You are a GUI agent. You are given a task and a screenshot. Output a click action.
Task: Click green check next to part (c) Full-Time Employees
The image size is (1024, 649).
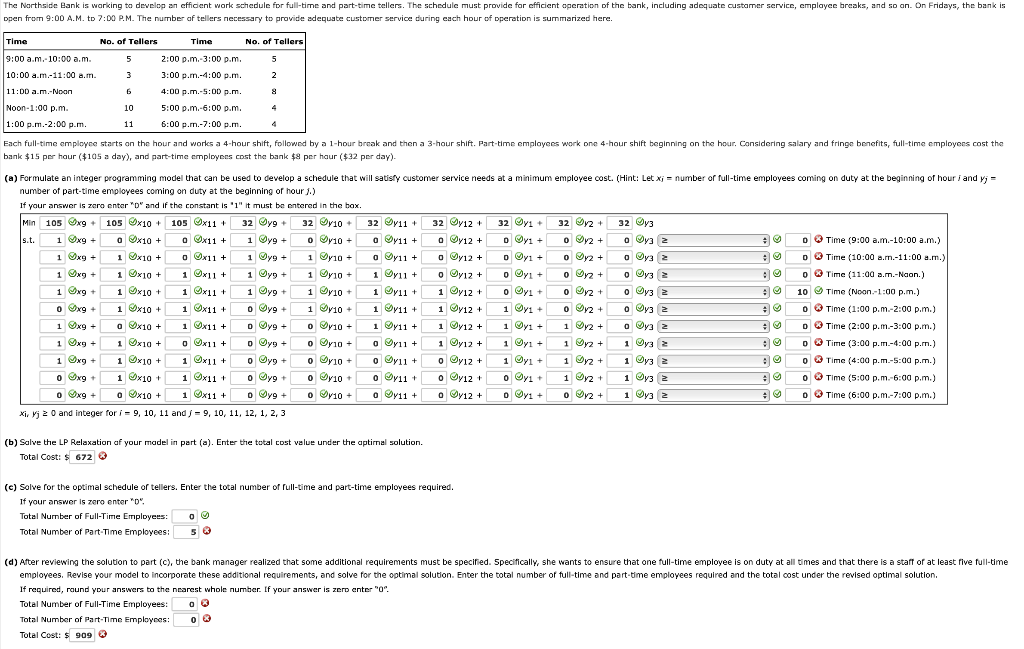pyautogui.click(x=205, y=516)
